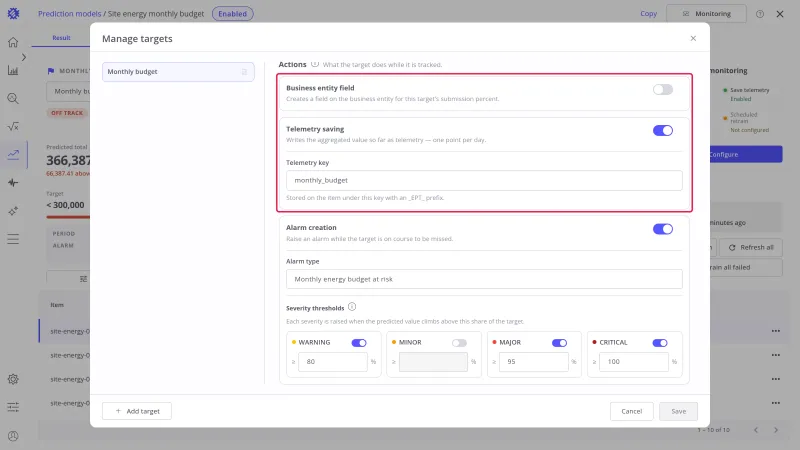Click the Enabled status badge
800x450 pixels.
tap(233, 14)
